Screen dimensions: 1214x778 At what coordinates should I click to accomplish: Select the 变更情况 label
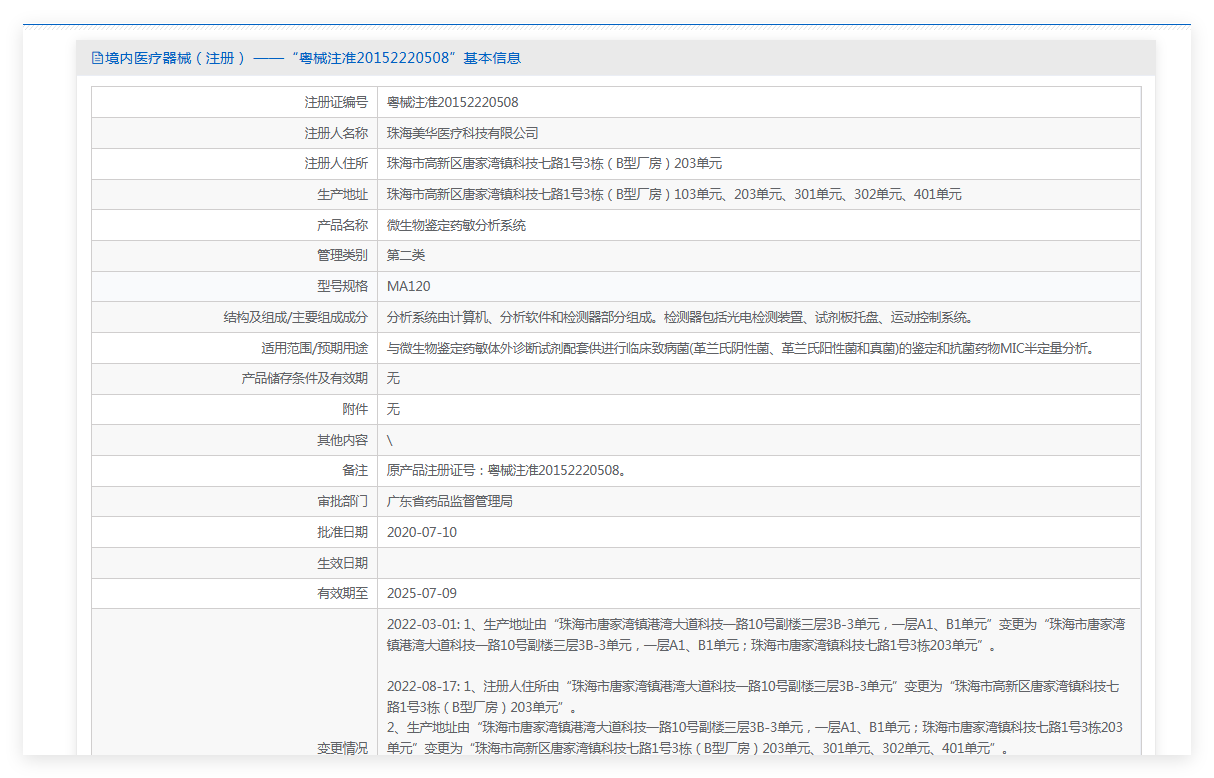(x=342, y=748)
